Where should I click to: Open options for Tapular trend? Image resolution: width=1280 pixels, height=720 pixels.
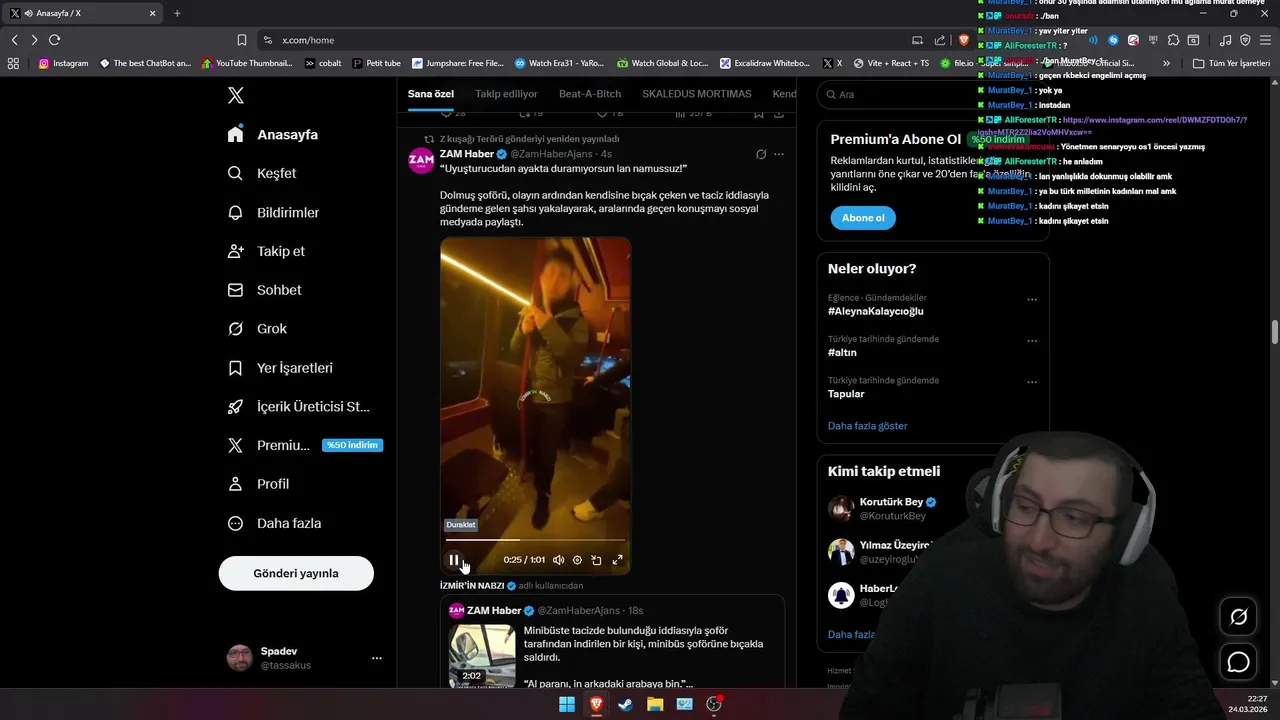1032,383
